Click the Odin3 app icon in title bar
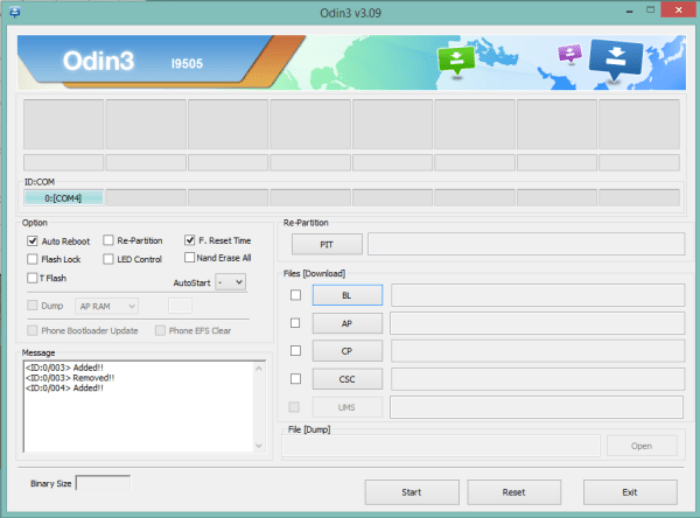This screenshot has width=700, height=518. (14, 12)
